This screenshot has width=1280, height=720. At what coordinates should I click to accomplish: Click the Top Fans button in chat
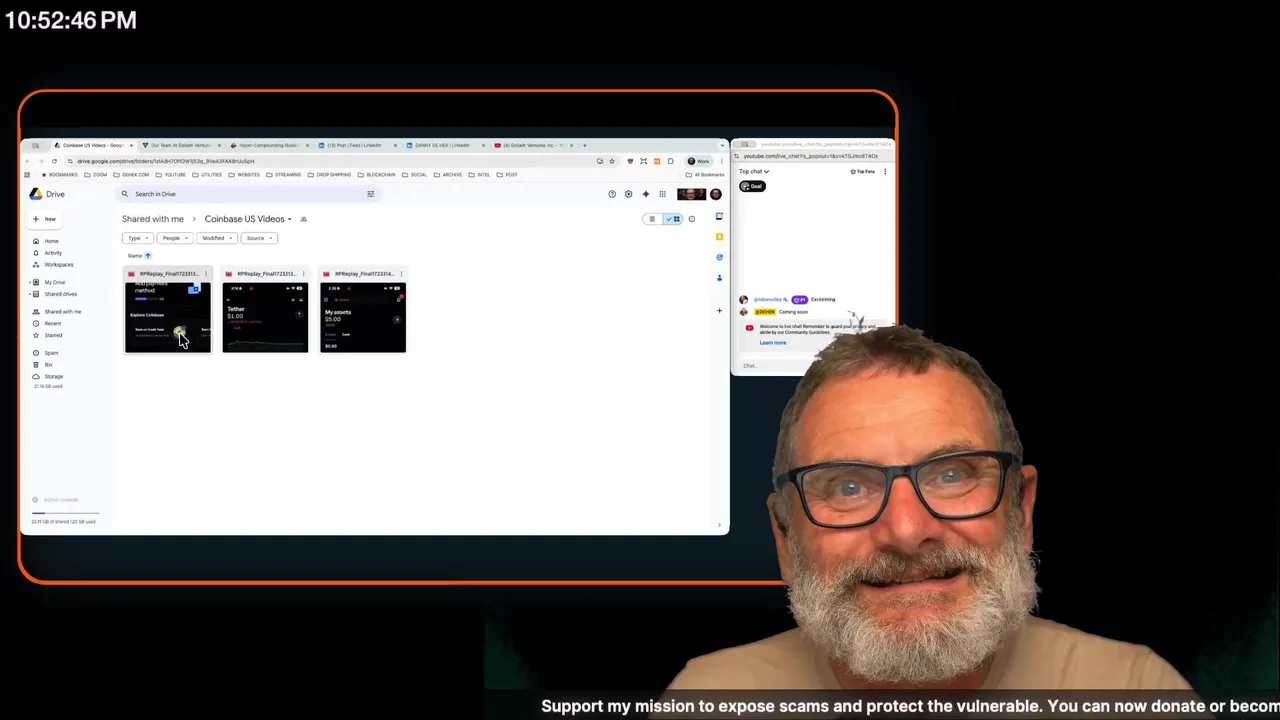(x=862, y=172)
